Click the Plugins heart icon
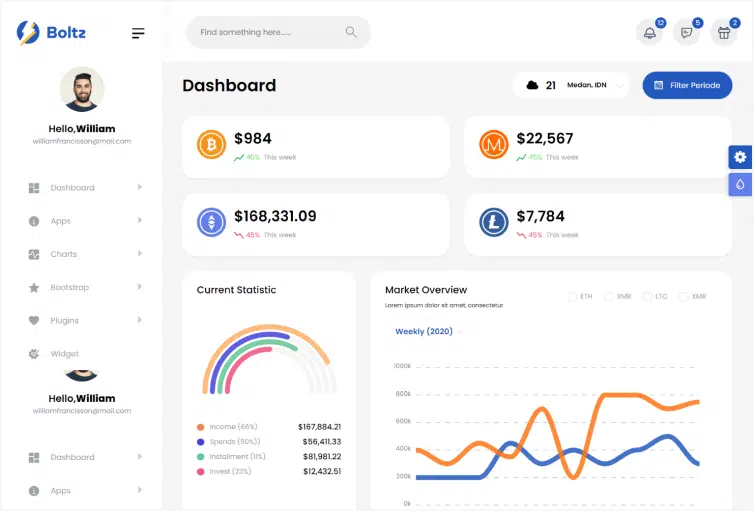Viewport: 754px width, 511px height. tap(34, 320)
